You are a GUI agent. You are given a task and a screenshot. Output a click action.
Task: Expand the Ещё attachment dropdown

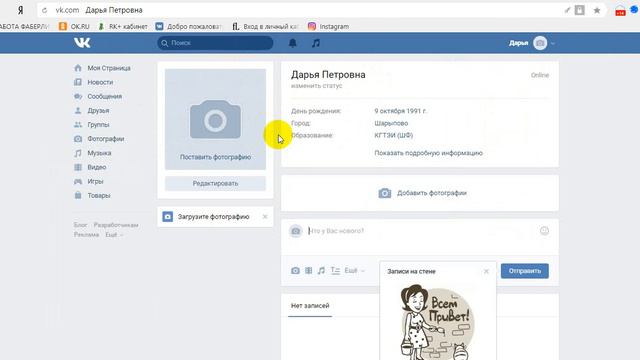point(354,271)
